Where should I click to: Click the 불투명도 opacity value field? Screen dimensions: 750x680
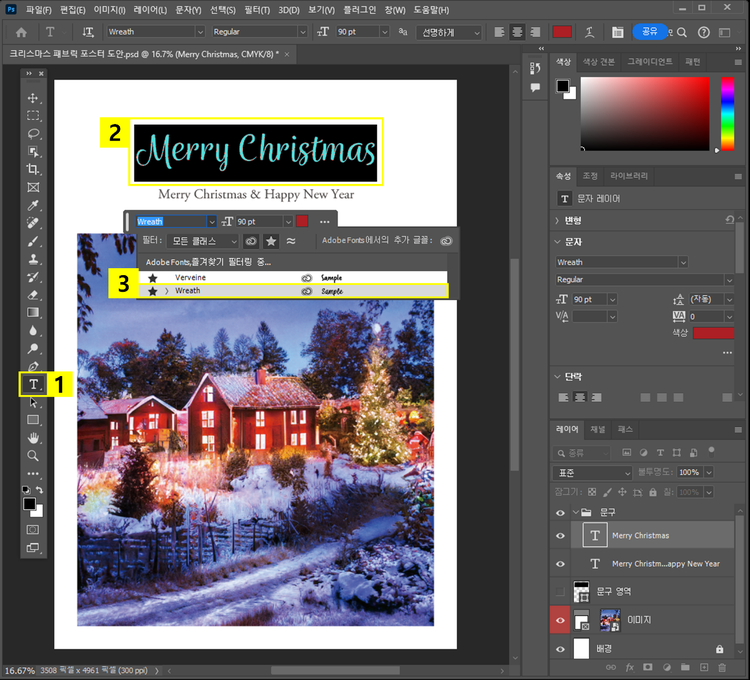pyautogui.click(x=689, y=472)
